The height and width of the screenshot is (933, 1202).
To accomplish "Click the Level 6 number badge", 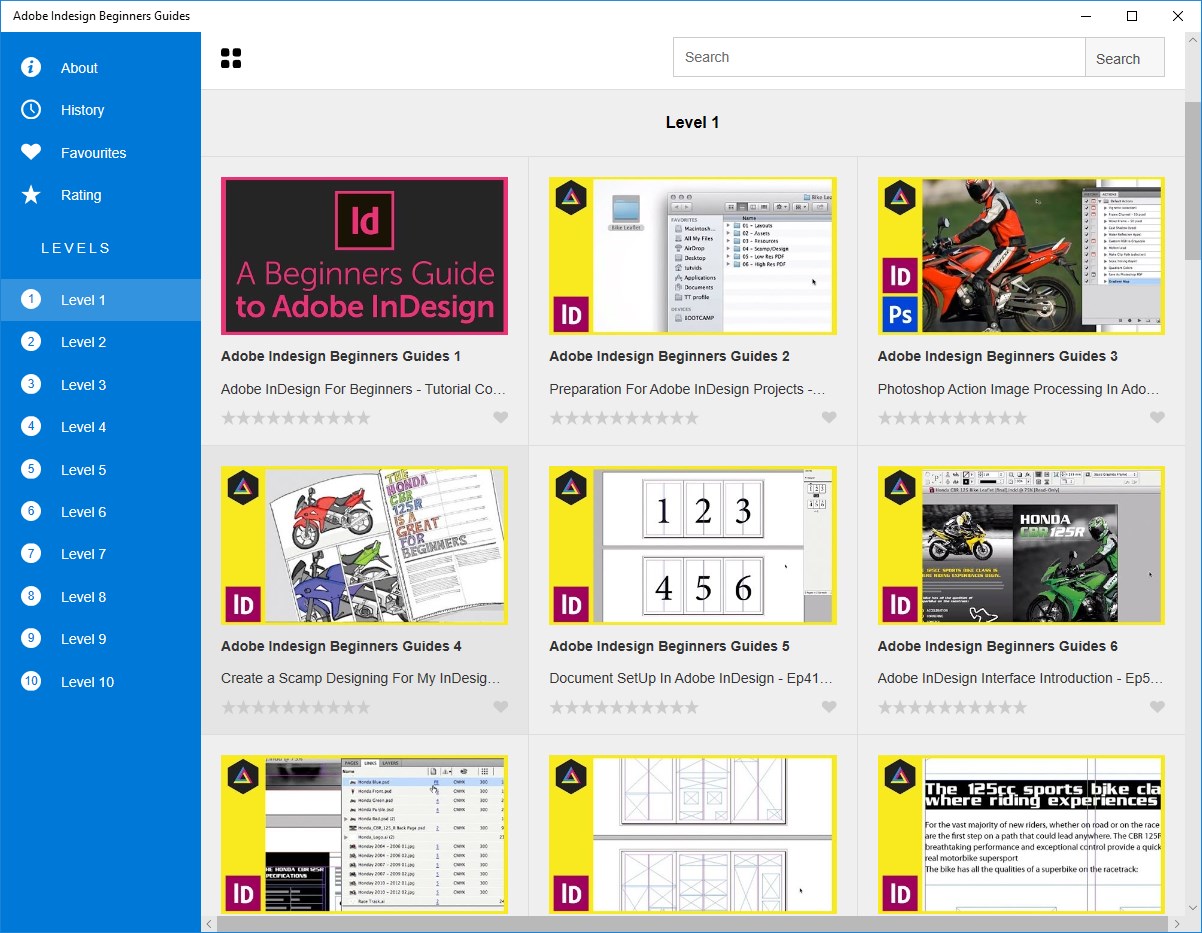I will tap(31, 511).
